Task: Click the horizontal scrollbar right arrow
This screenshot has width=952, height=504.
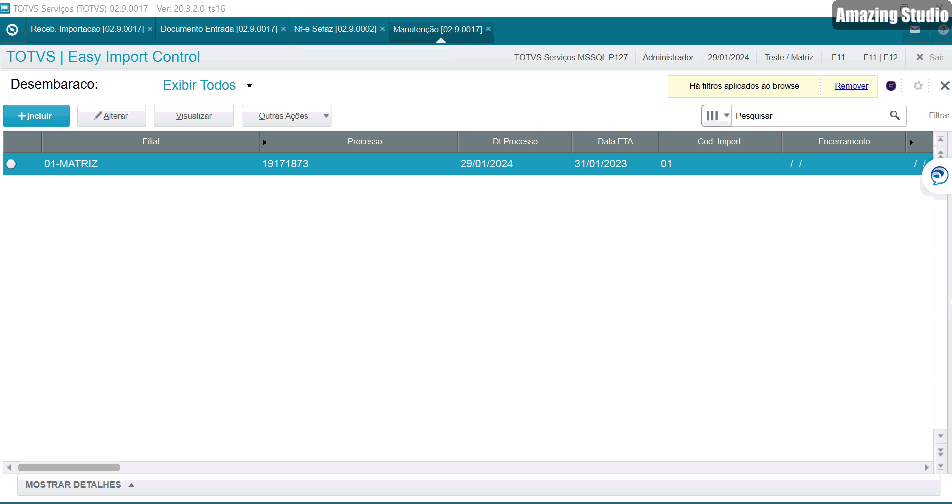Action: click(926, 468)
